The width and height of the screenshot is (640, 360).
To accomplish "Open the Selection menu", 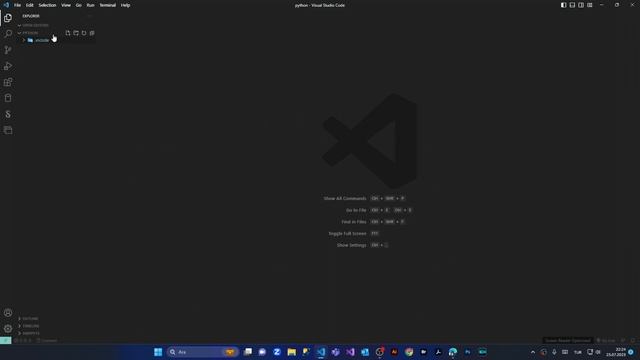I will point(47,5).
